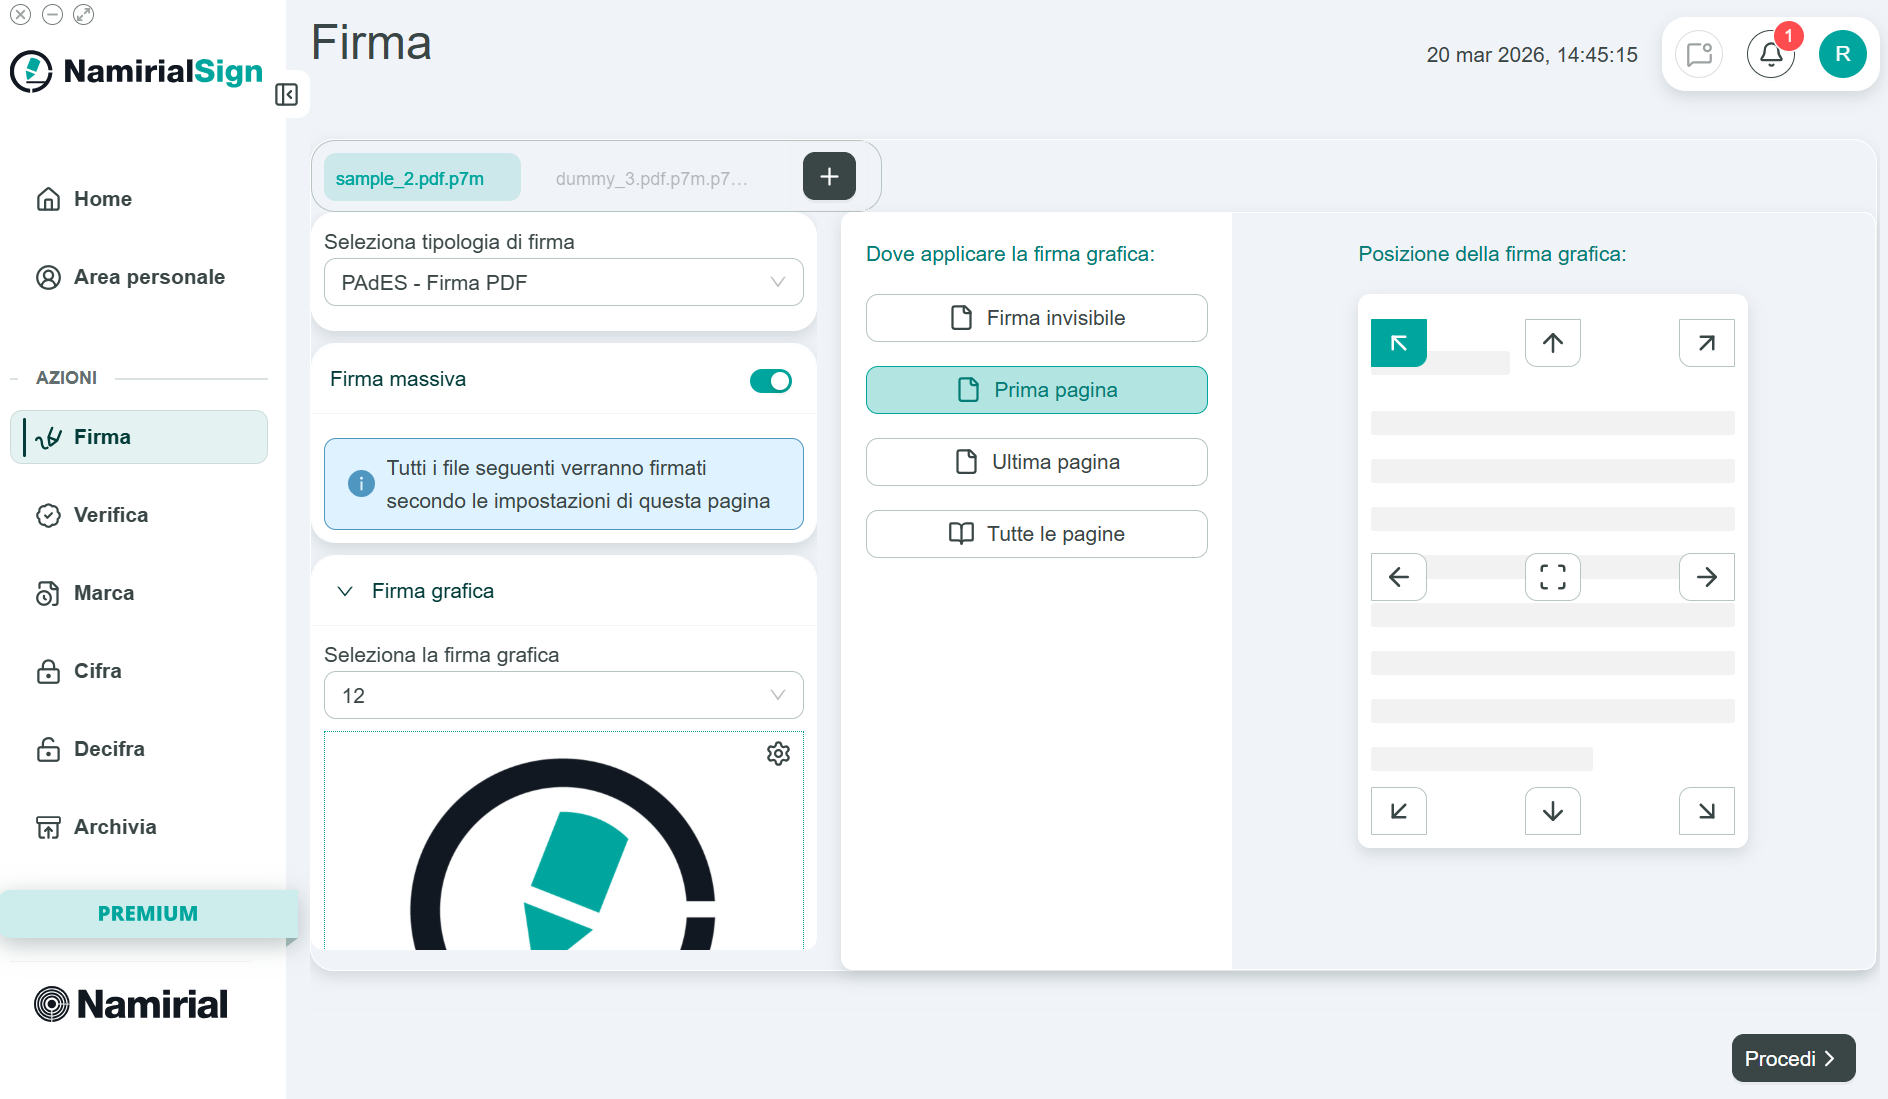The width and height of the screenshot is (1888, 1099).
Task: Place signature at top-left corner
Action: (x=1399, y=343)
